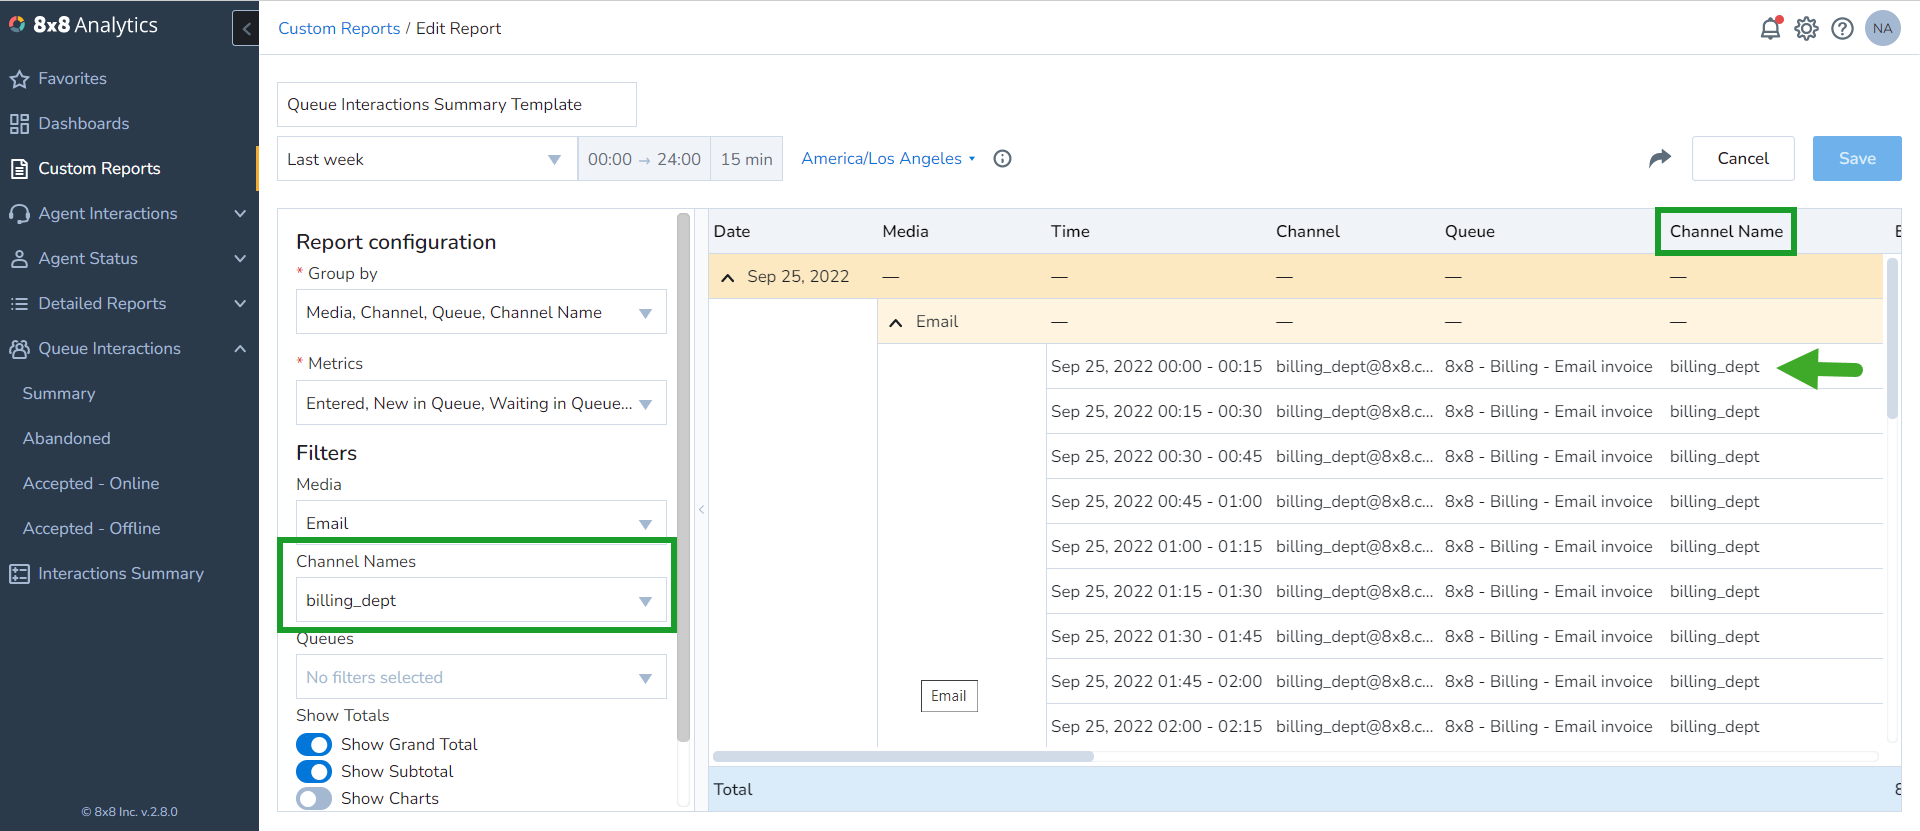Open Accepted - Offline submenu item
The image size is (1920, 831).
(x=92, y=529)
